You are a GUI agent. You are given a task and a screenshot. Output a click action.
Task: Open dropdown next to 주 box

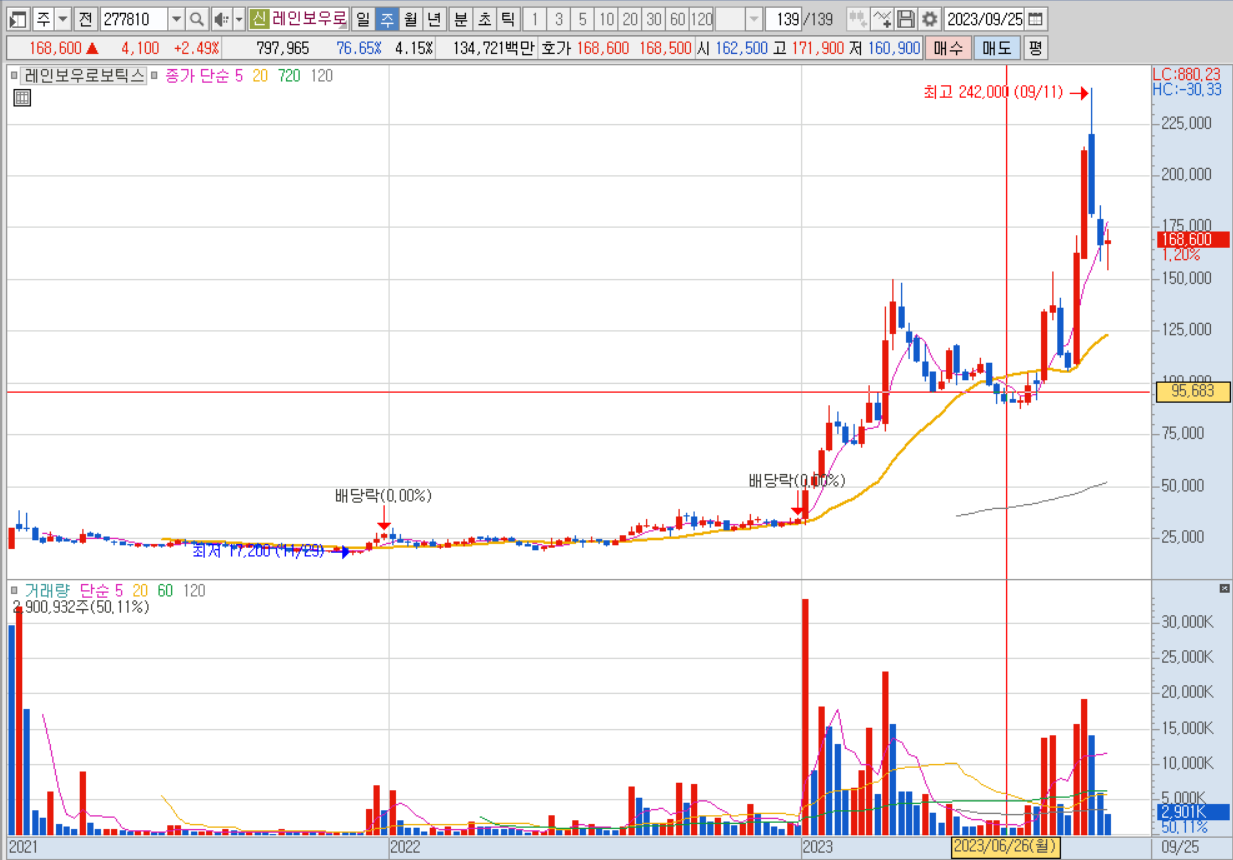(62, 18)
